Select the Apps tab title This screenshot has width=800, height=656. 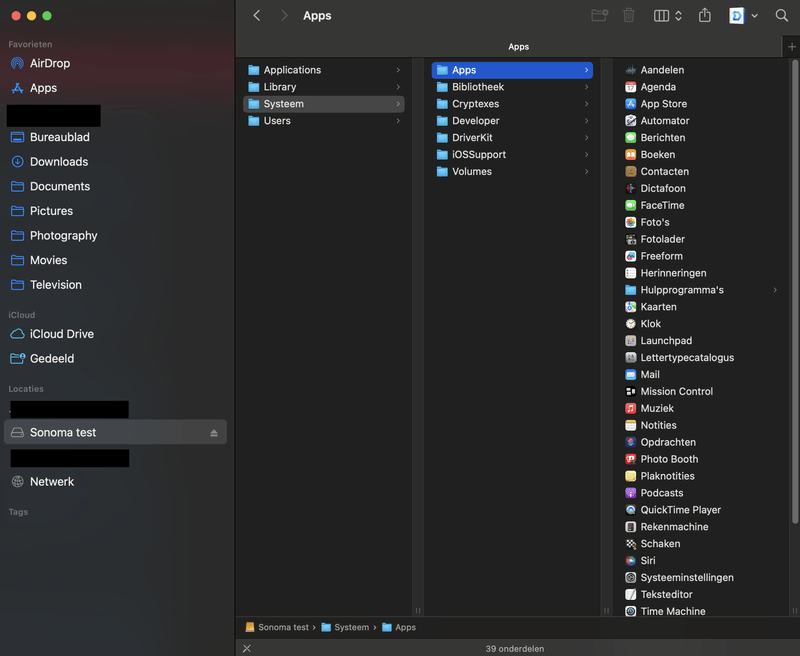(518, 46)
